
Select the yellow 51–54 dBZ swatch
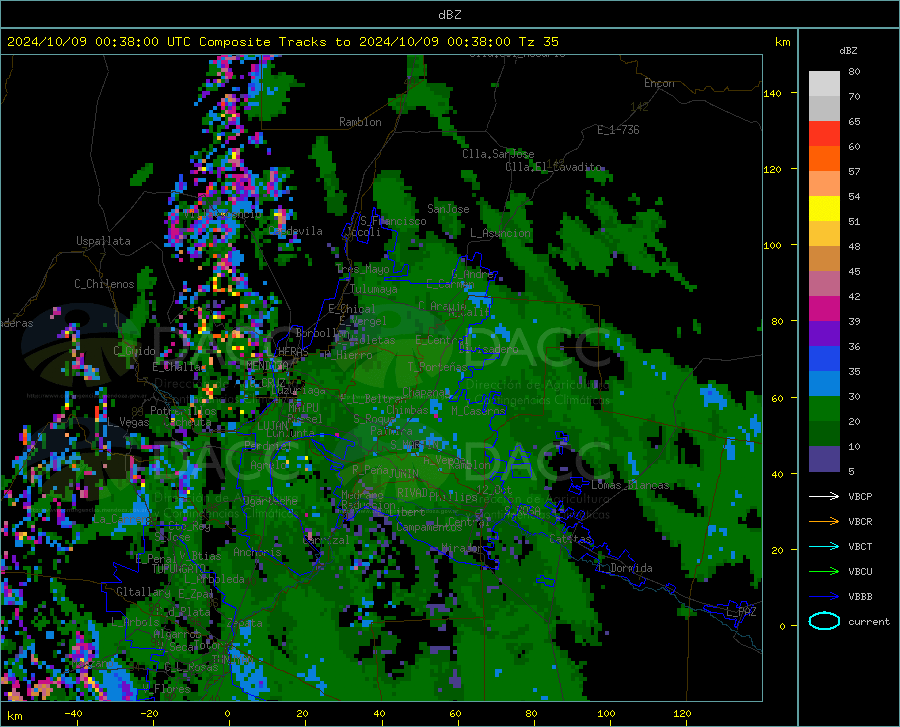point(824,209)
